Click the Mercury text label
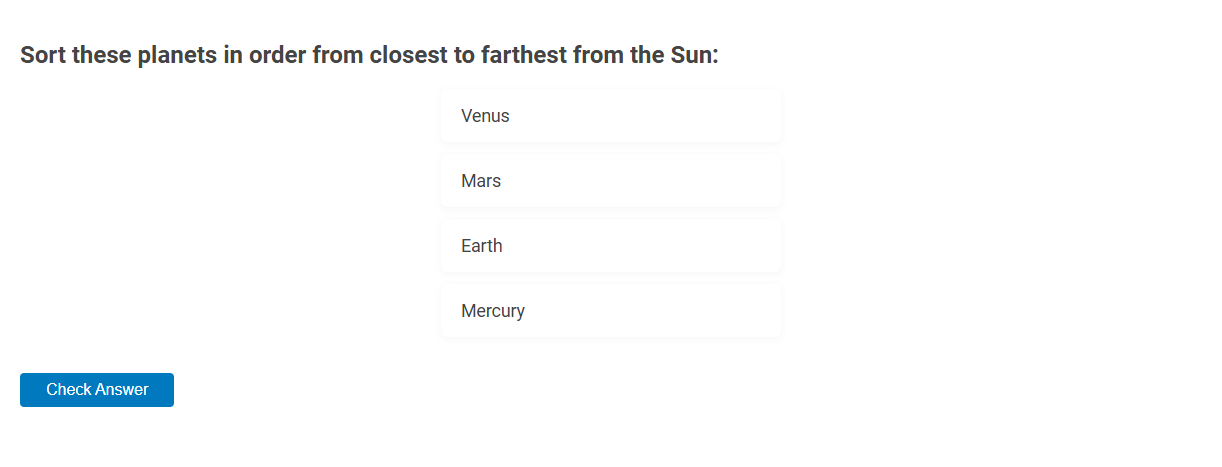The height and width of the screenshot is (467, 1222). coord(493,311)
